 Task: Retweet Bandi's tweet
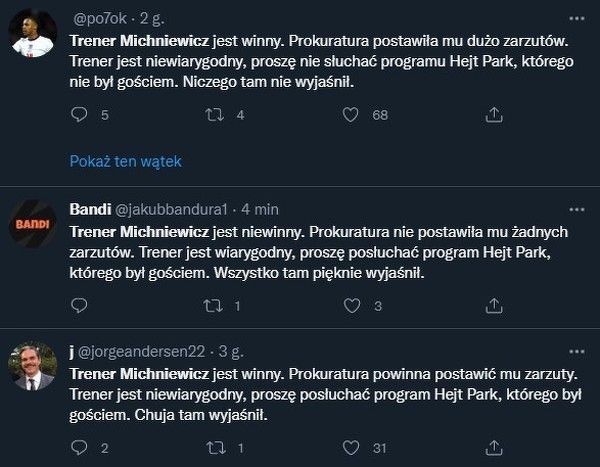(x=213, y=306)
